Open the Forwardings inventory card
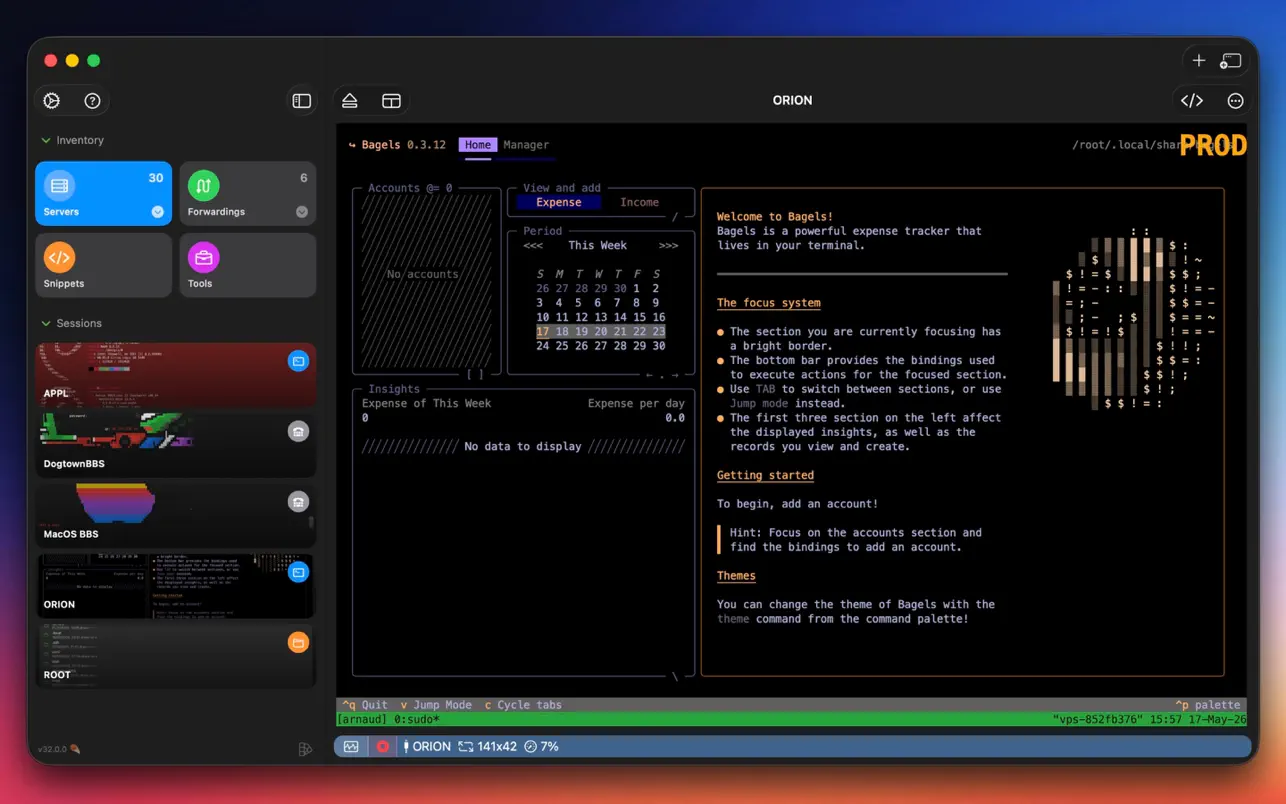 248,194
